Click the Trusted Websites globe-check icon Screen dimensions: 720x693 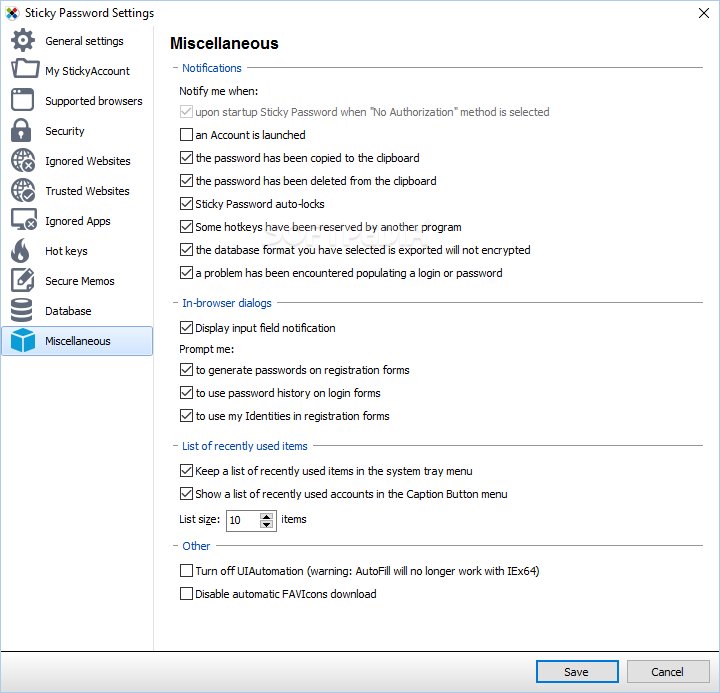coord(23,190)
